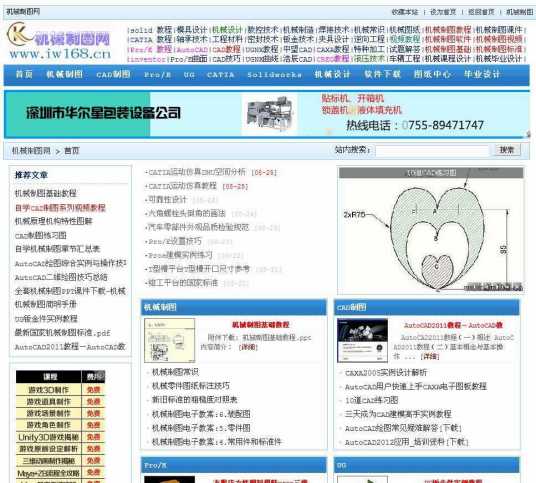The image size is (536, 483).
Task: Open the red 机械制图基础教程 featured title
Action: point(260,324)
